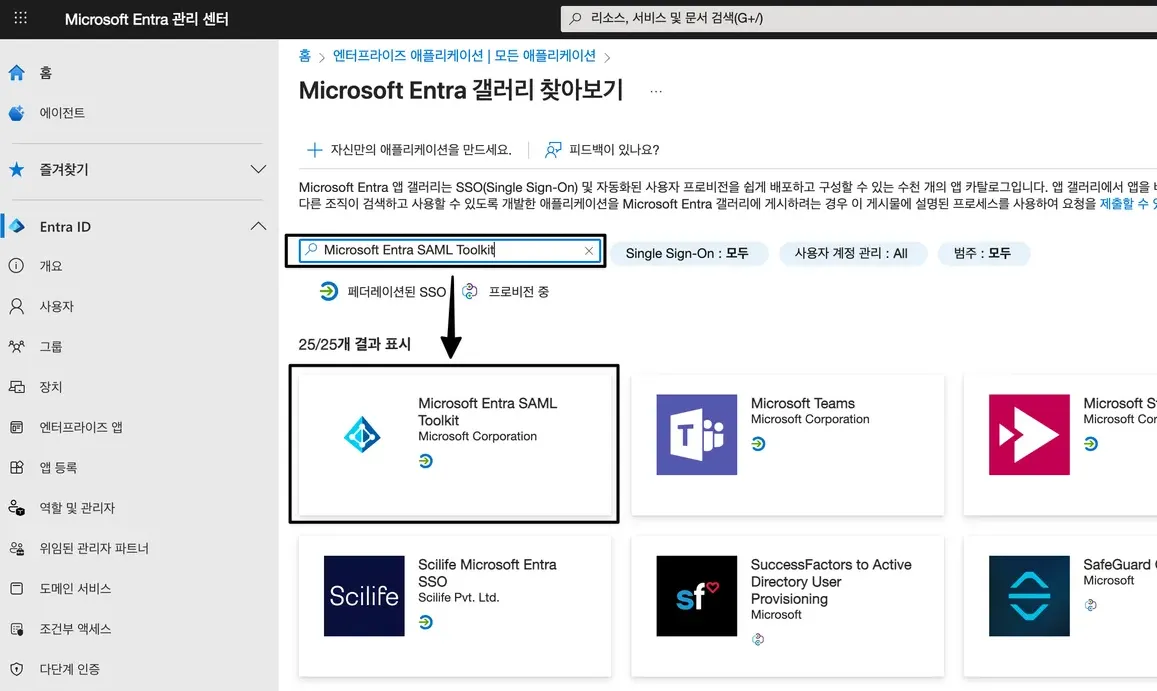The width and height of the screenshot is (1157, 691).
Task: Expand the 즐겨찾기 favorites section chevron
Action: click(258, 169)
